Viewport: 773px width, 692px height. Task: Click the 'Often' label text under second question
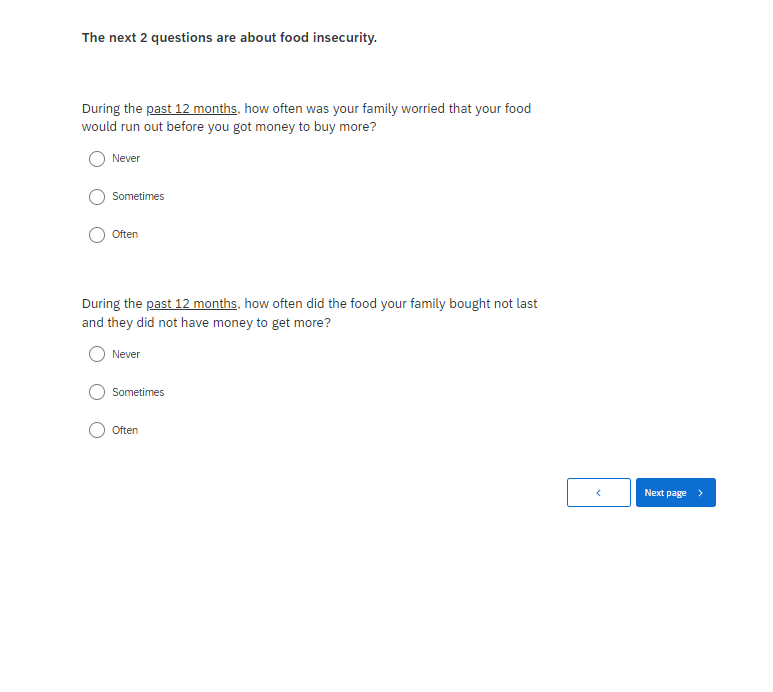(125, 431)
